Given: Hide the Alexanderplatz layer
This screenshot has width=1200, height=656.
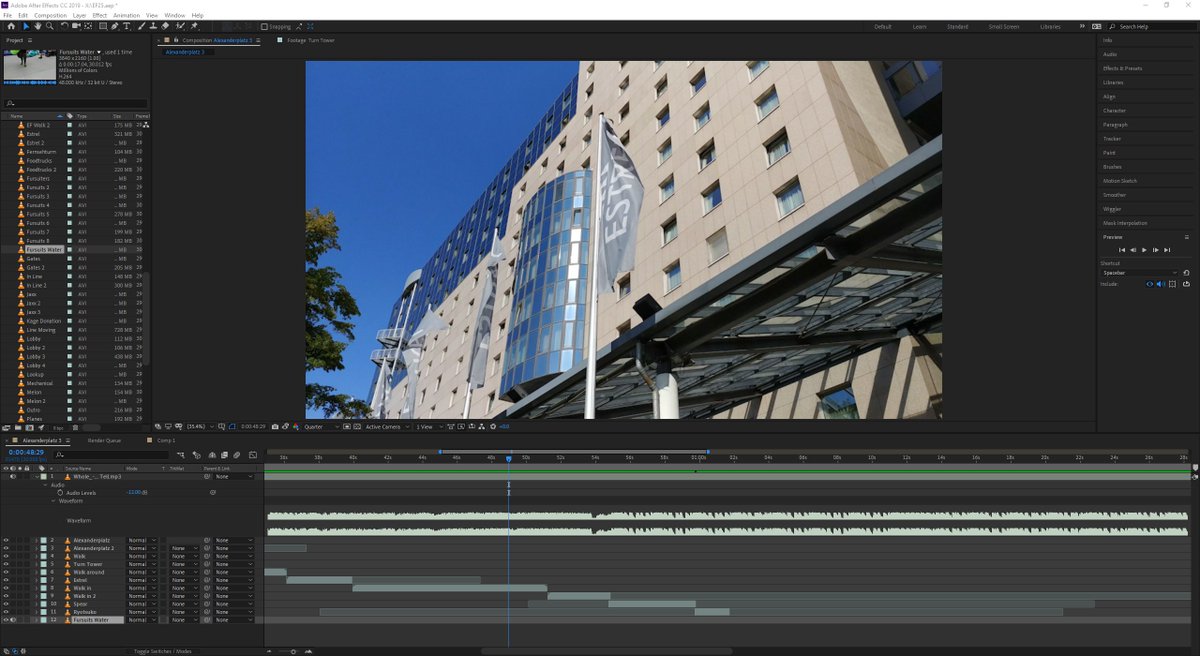Looking at the screenshot, I should 7,539.
